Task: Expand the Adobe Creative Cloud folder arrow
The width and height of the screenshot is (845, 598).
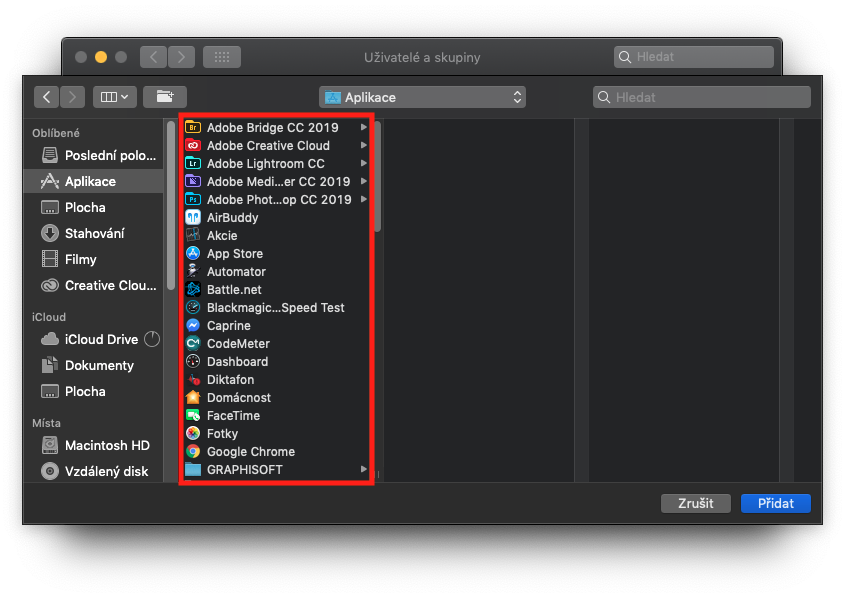Action: 364,145
